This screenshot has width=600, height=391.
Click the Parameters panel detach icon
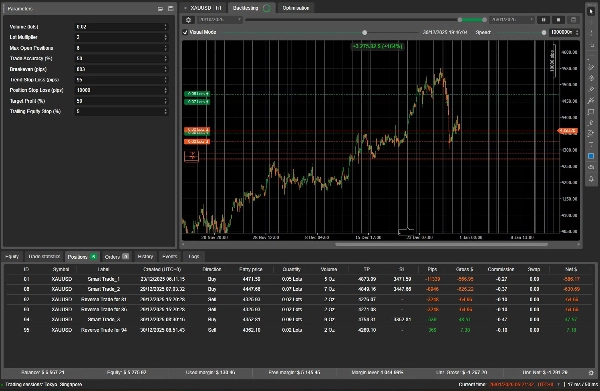[160, 8]
